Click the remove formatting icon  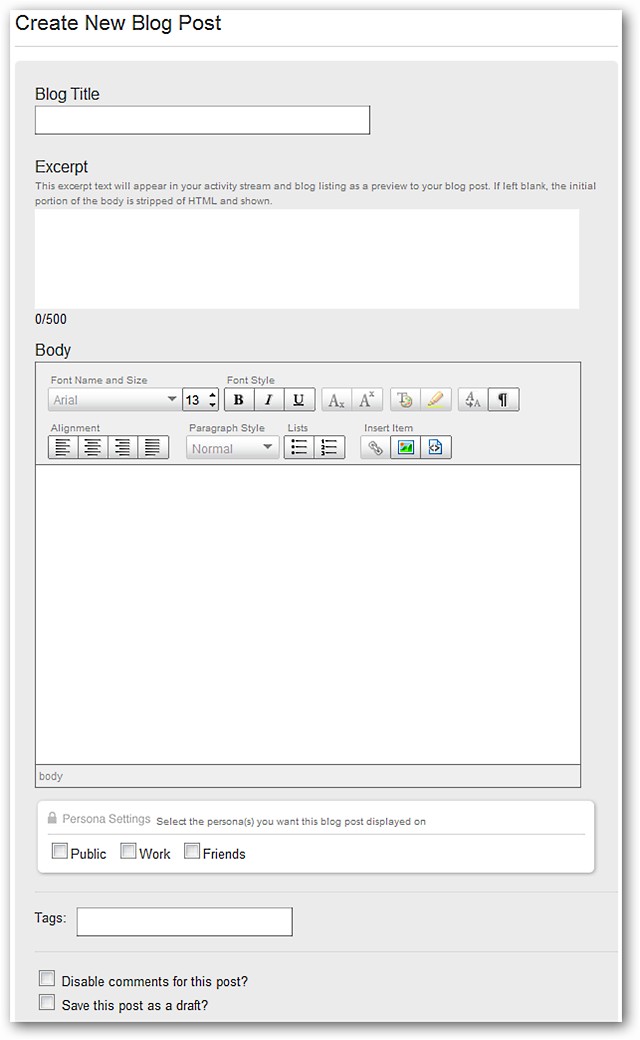pyautogui.click(x=473, y=400)
